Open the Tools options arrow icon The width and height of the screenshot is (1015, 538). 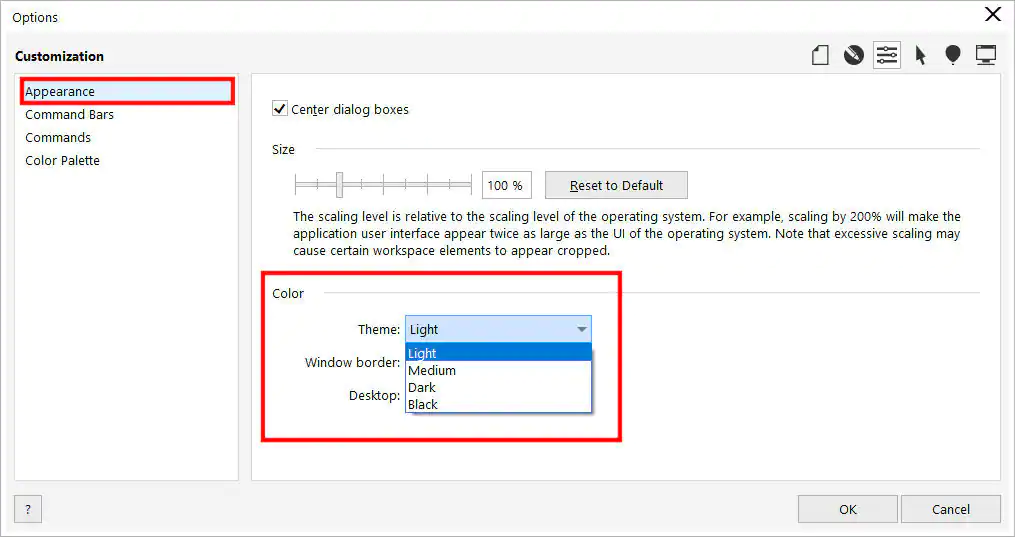(920, 56)
